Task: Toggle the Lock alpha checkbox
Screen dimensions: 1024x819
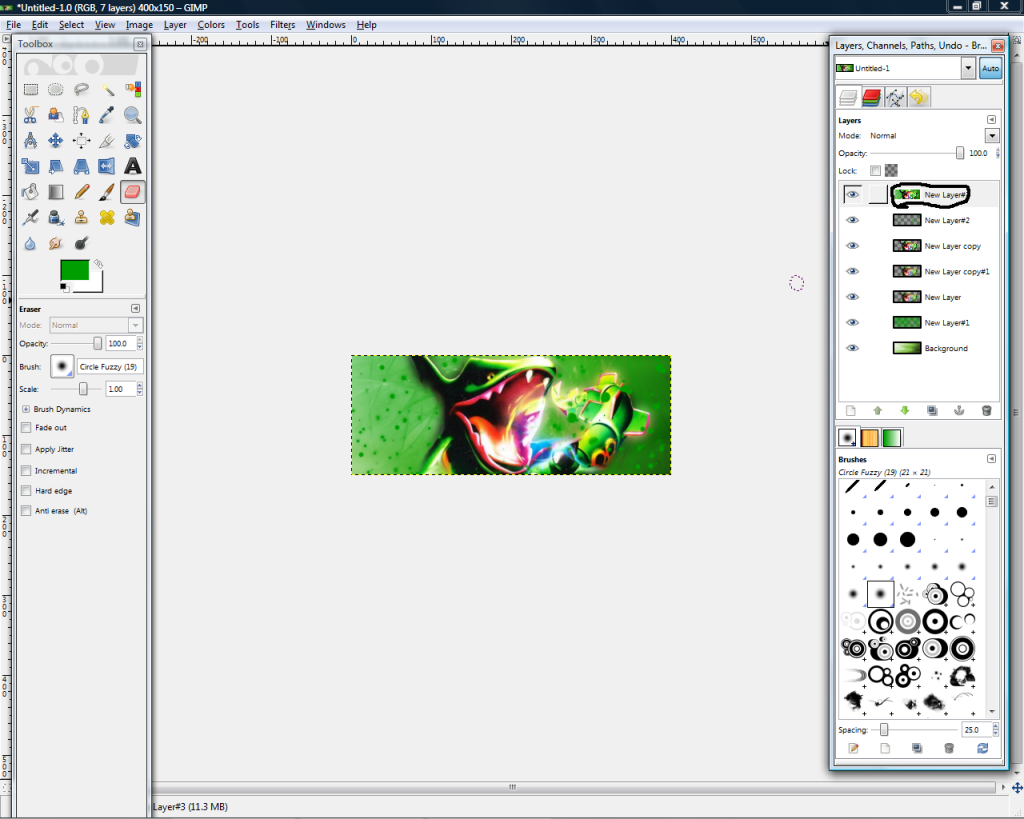Action: (x=876, y=170)
